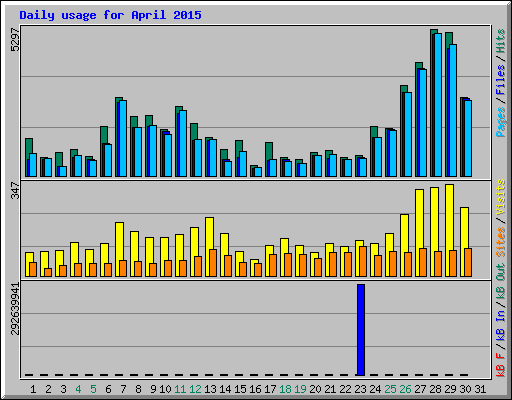Click day label 11 on the x-axis
The height and width of the screenshot is (400, 512).
[180, 389]
